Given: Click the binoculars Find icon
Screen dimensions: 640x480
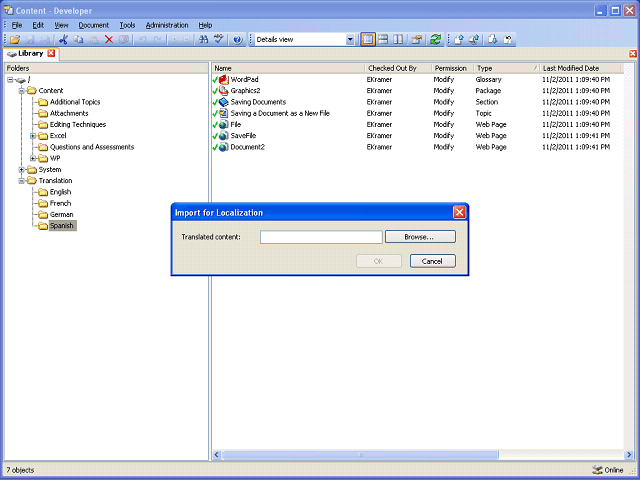Looking at the screenshot, I should click(x=203, y=39).
